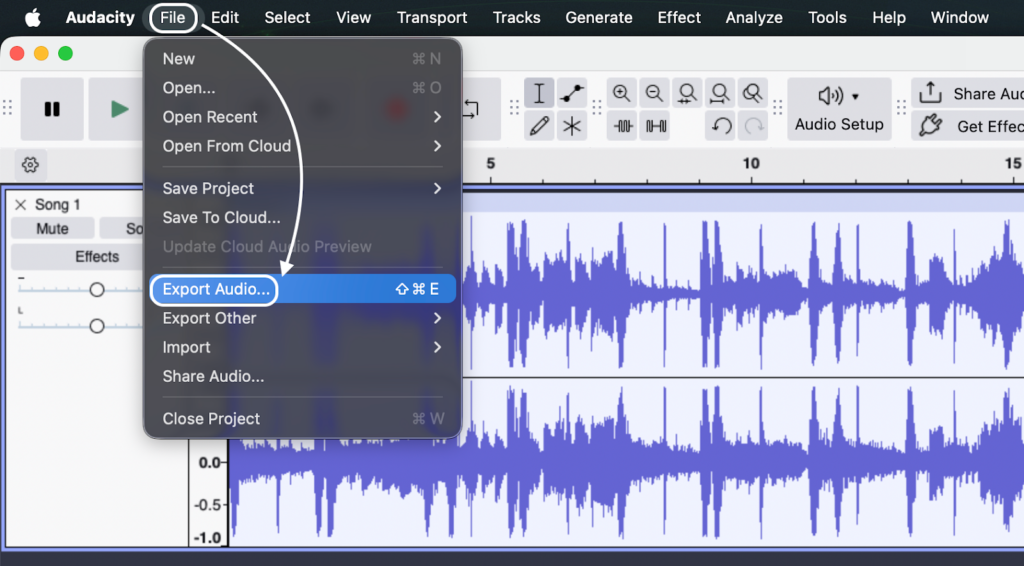Viewport: 1024px width, 566px height.
Task: Select the Selection (I-beam) tool
Action: tap(539, 94)
